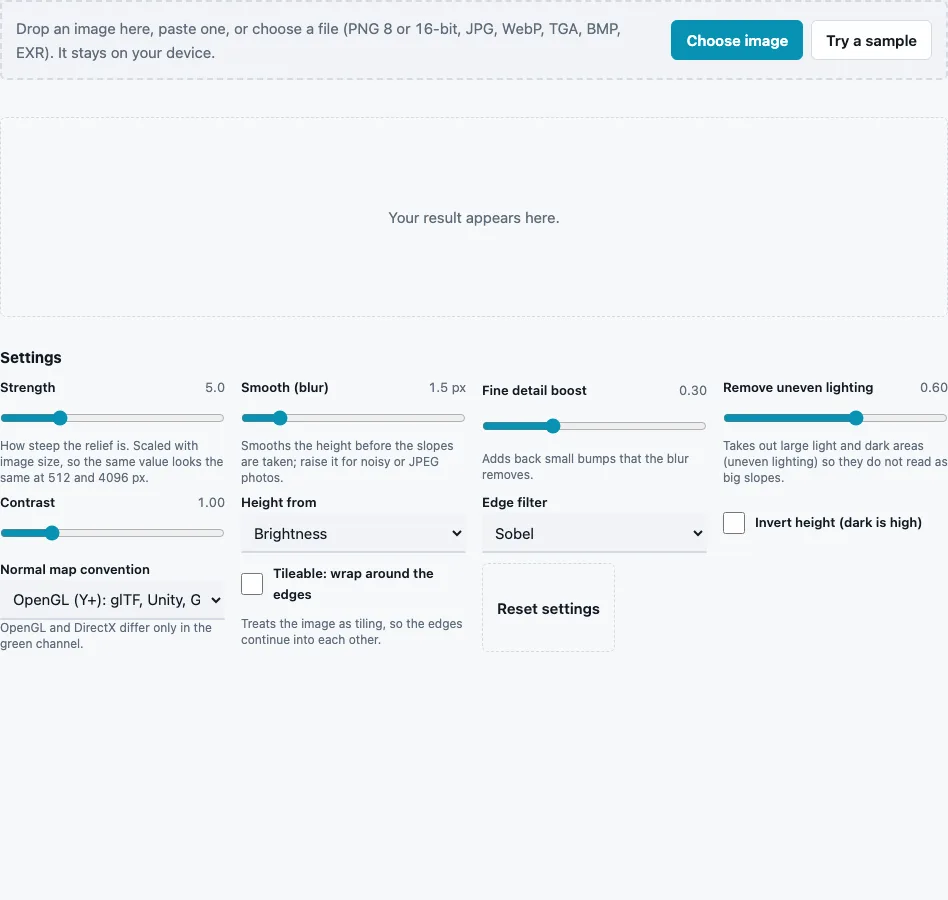Click the Remove uneven lighting value 0.60
The width and height of the screenshot is (948, 900).
pyautogui.click(x=933, y=387)
